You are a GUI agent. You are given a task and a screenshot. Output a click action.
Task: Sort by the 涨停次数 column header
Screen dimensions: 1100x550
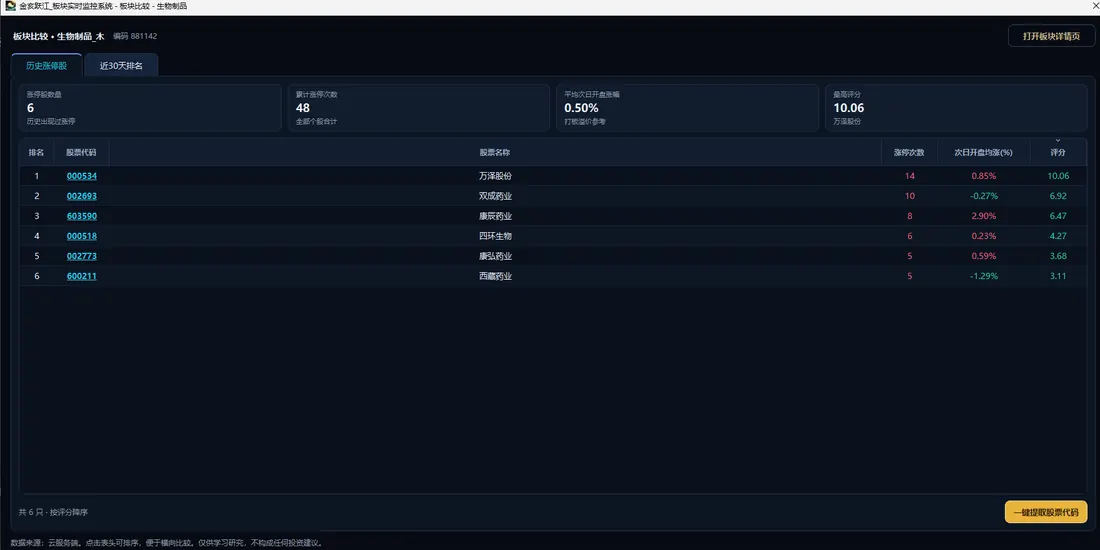[x=909, y=152]
